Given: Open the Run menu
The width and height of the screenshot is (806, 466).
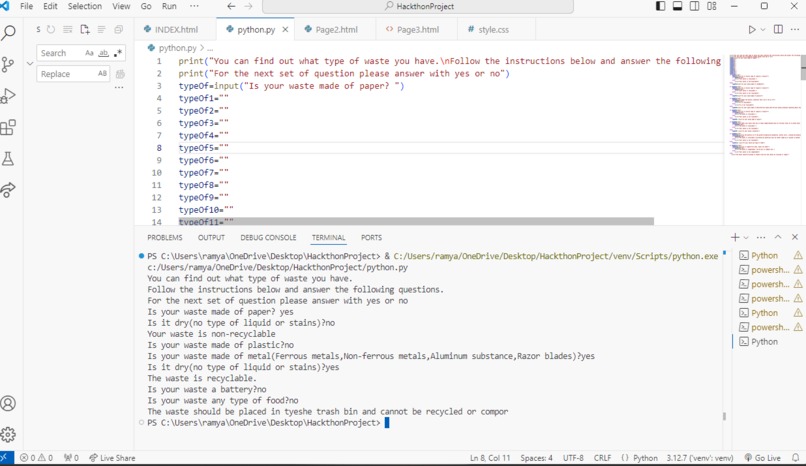Looking at the screenshot, I should (x=169, y=6).
